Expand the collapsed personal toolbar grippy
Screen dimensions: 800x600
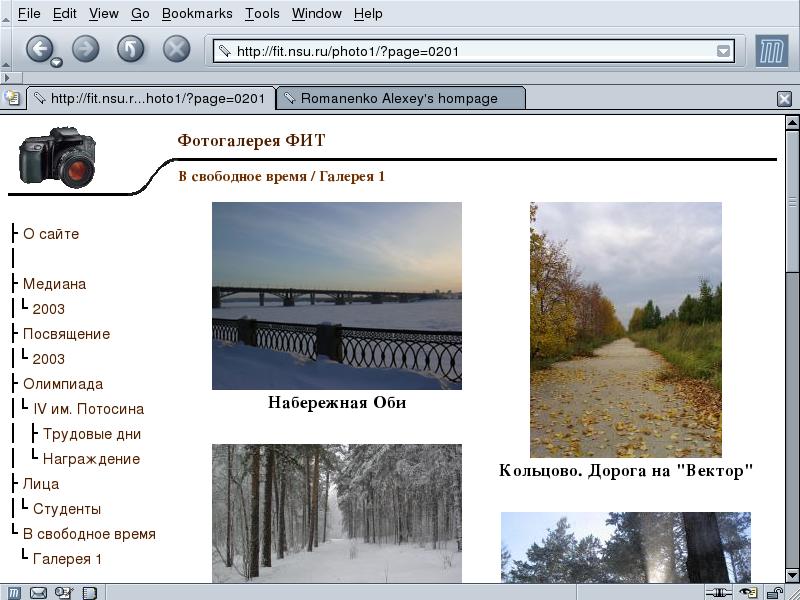click(x=11, y=78)
